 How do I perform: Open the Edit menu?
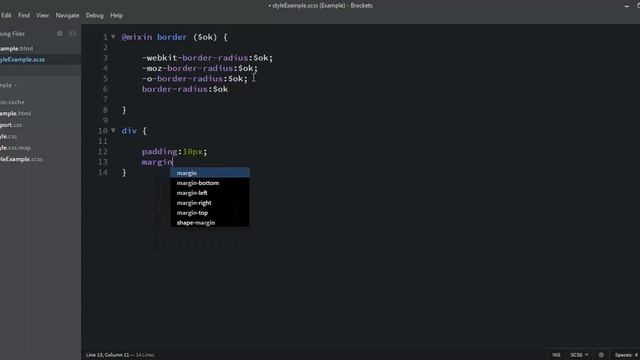(6, 16)
